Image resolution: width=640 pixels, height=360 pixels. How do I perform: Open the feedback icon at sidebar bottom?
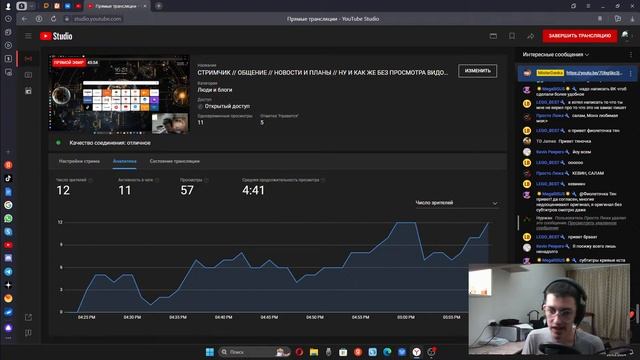point(28,333)
